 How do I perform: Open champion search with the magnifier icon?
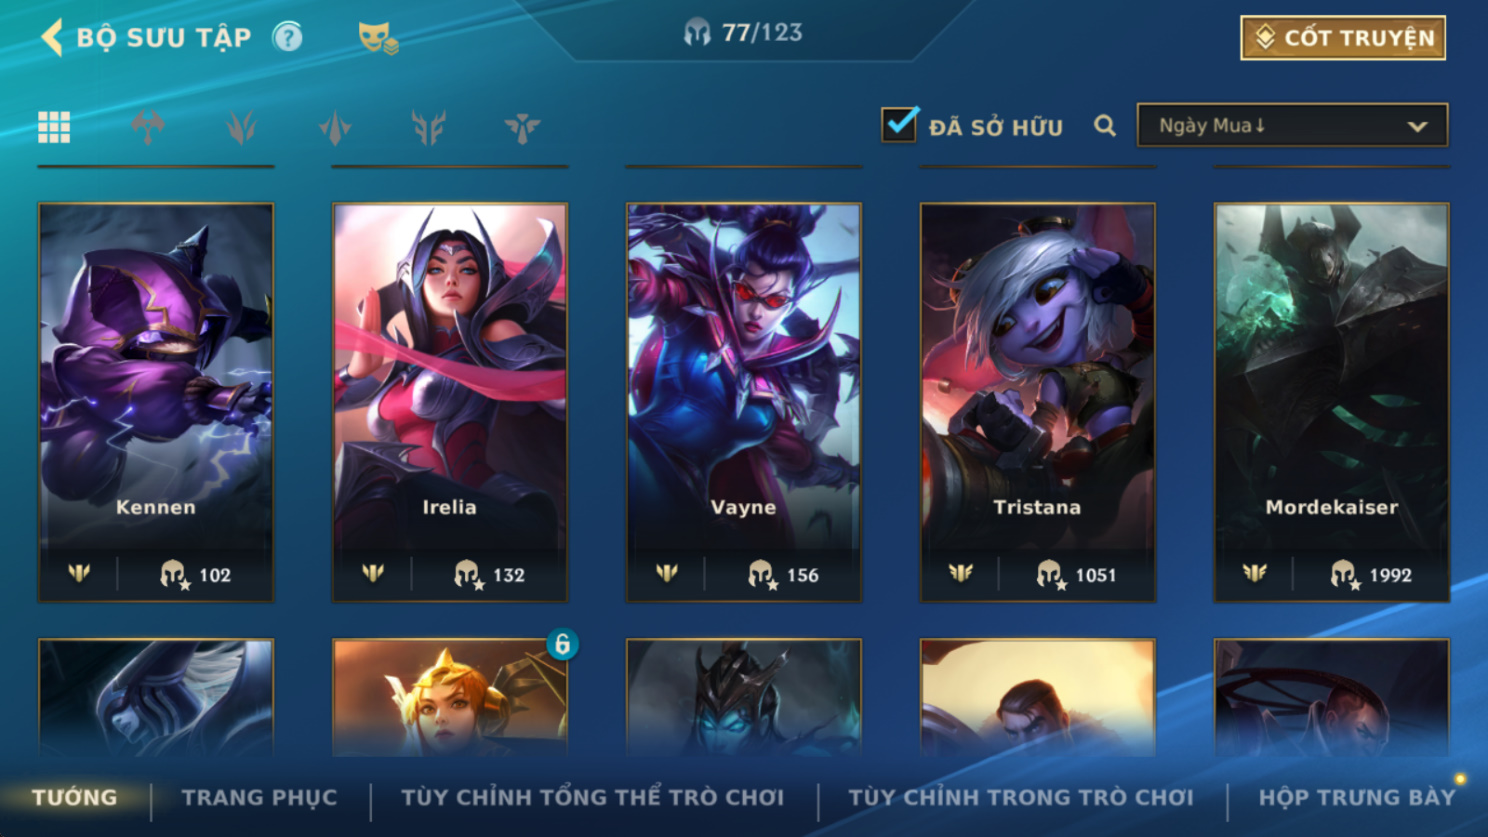point(1105,126)
